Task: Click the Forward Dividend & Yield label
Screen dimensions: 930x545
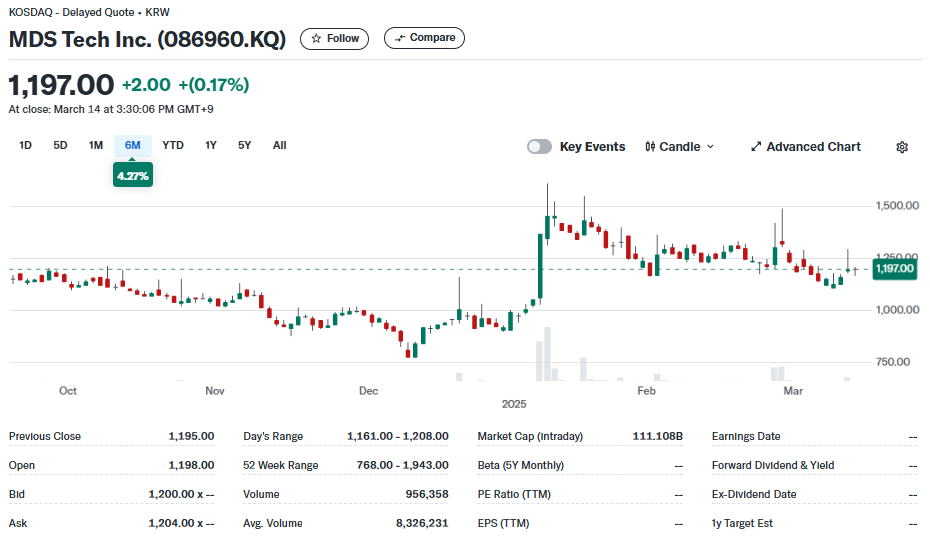Action: point(773,465)
